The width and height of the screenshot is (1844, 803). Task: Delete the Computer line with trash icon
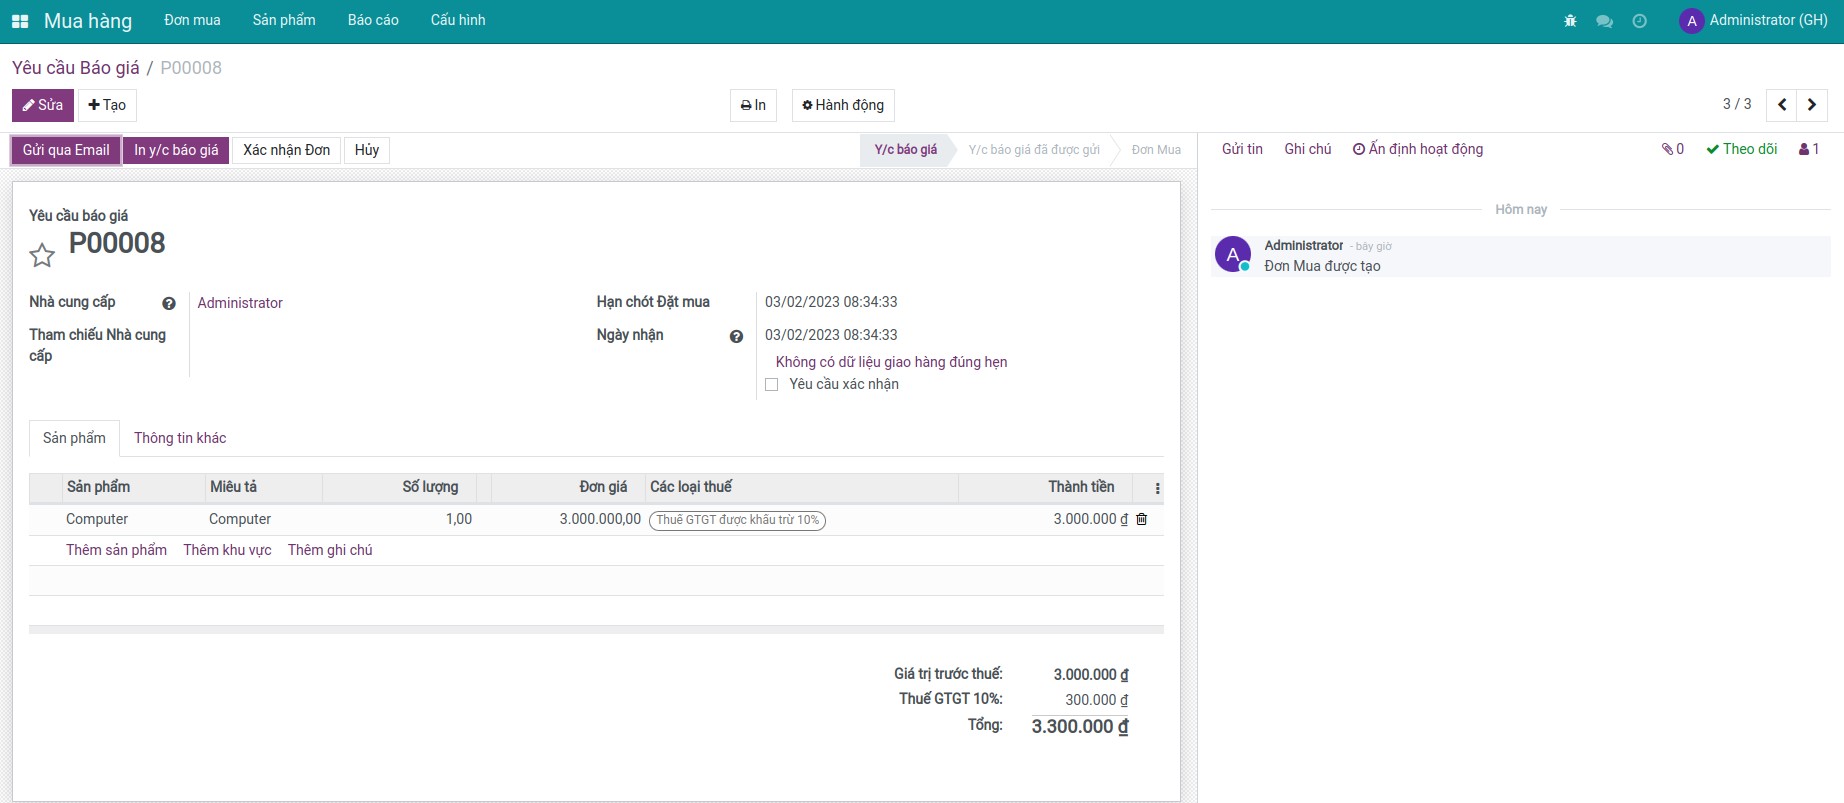point(1142,519)
